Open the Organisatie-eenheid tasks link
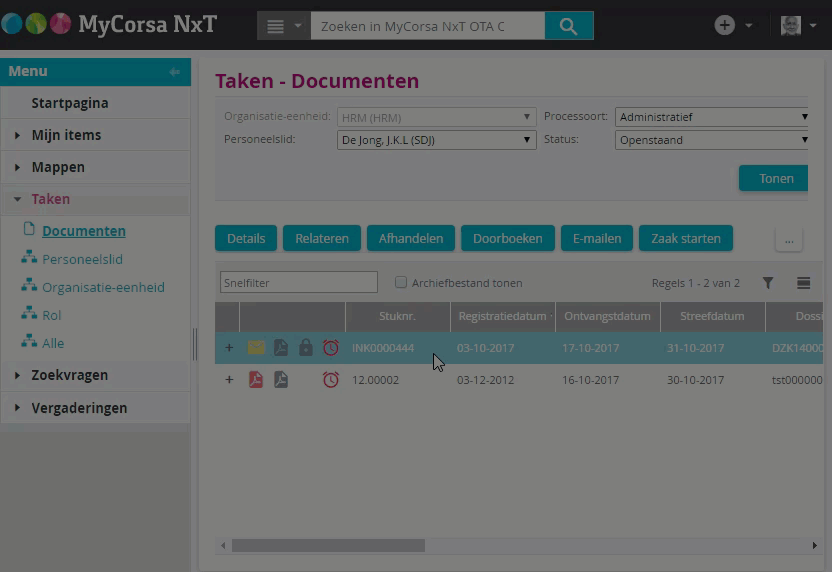Viewport: 832px width, 572px height. click(x=103, y=287)
